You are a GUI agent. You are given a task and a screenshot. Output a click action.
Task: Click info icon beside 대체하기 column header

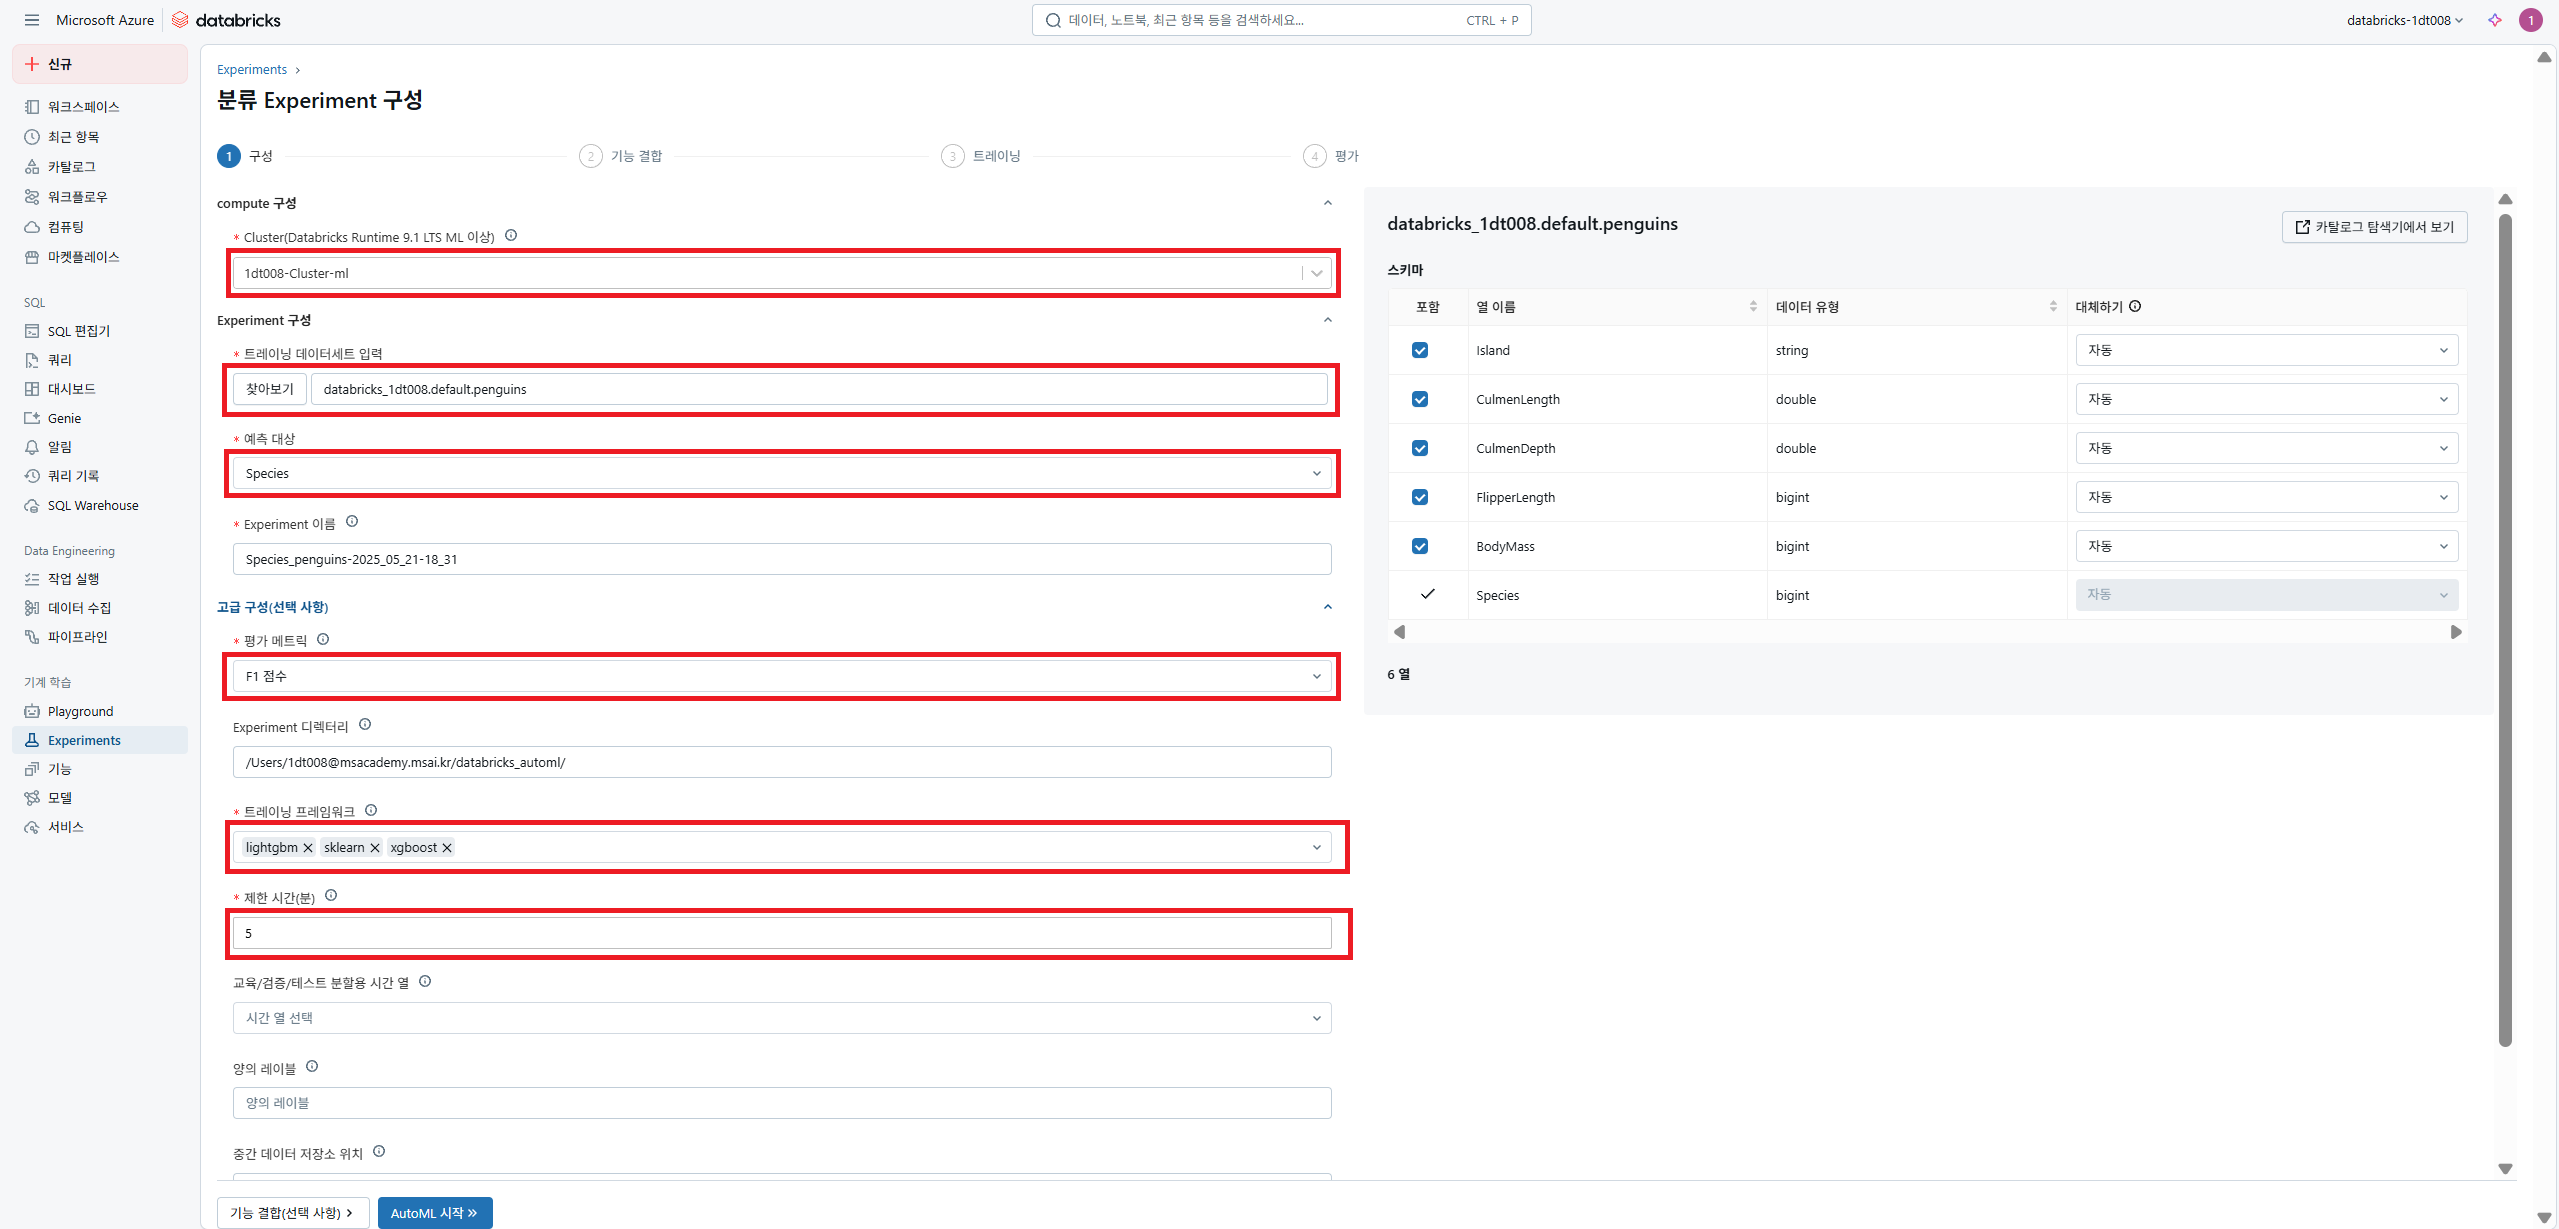click(x=2135, y=306)
